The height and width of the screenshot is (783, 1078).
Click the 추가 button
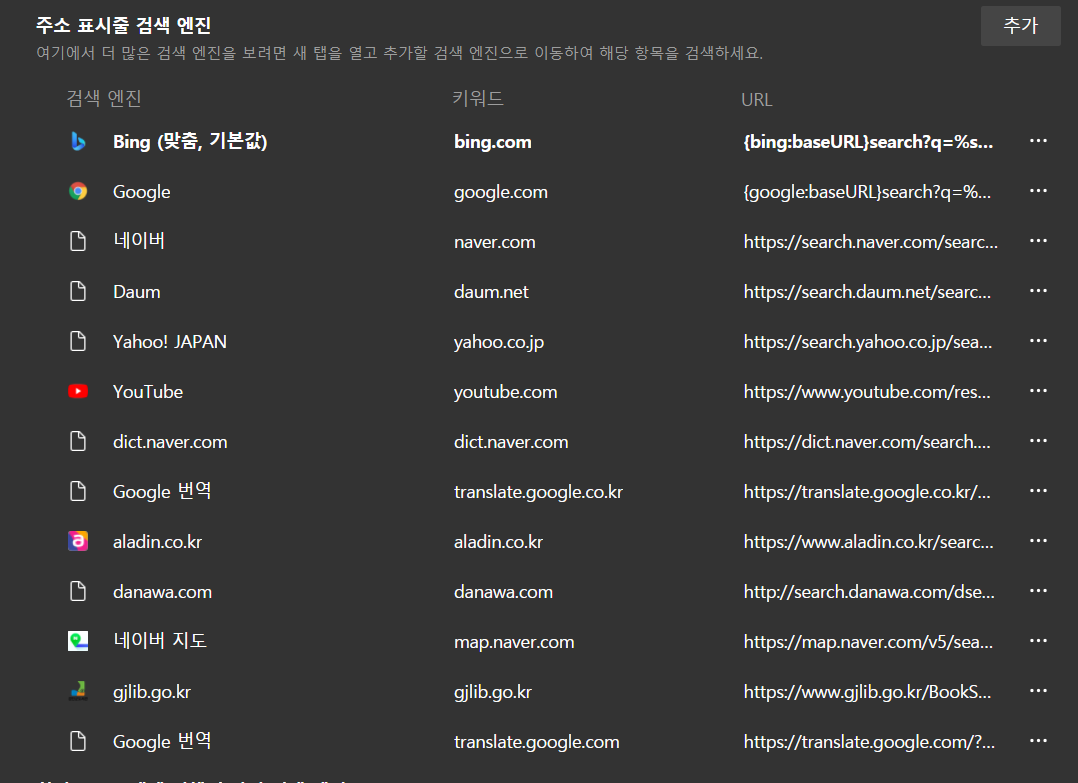point(1020,25)
